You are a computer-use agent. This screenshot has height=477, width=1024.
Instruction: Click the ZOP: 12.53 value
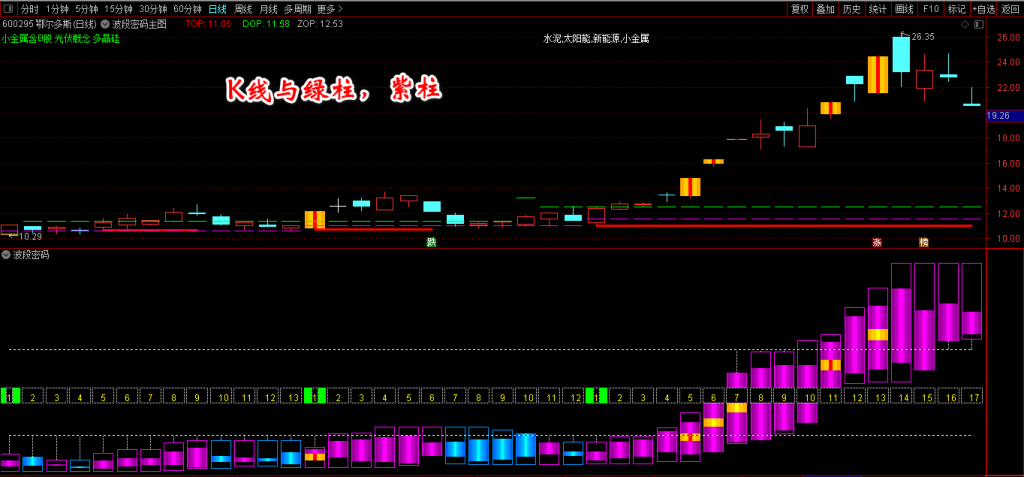point(319,24)
